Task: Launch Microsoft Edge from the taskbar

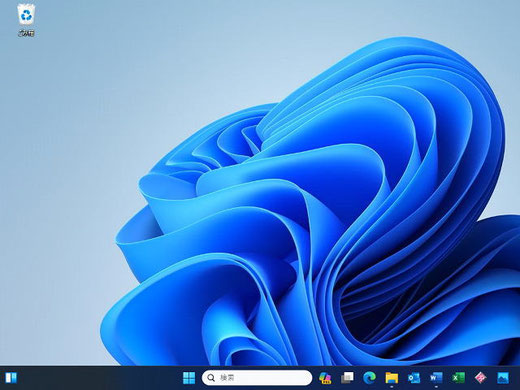Action: 369,378
